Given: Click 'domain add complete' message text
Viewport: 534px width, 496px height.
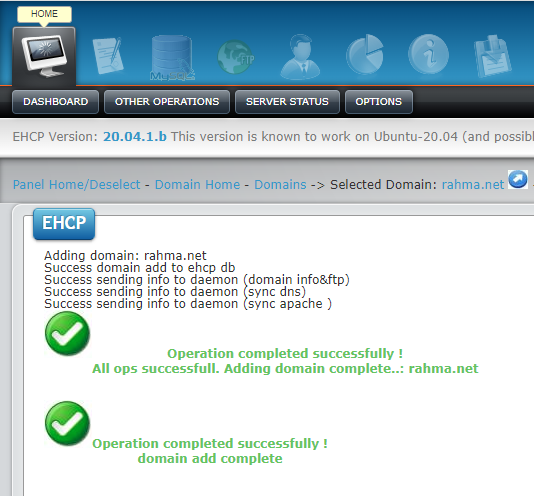Looking at the screenshot, I should pos(210,459).
